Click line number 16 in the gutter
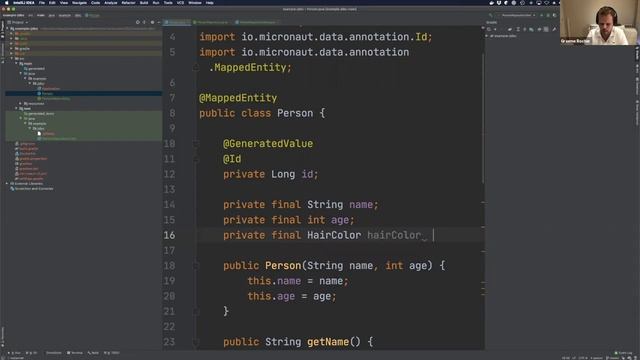Screen dimensions: 640x360 (169, 235)
